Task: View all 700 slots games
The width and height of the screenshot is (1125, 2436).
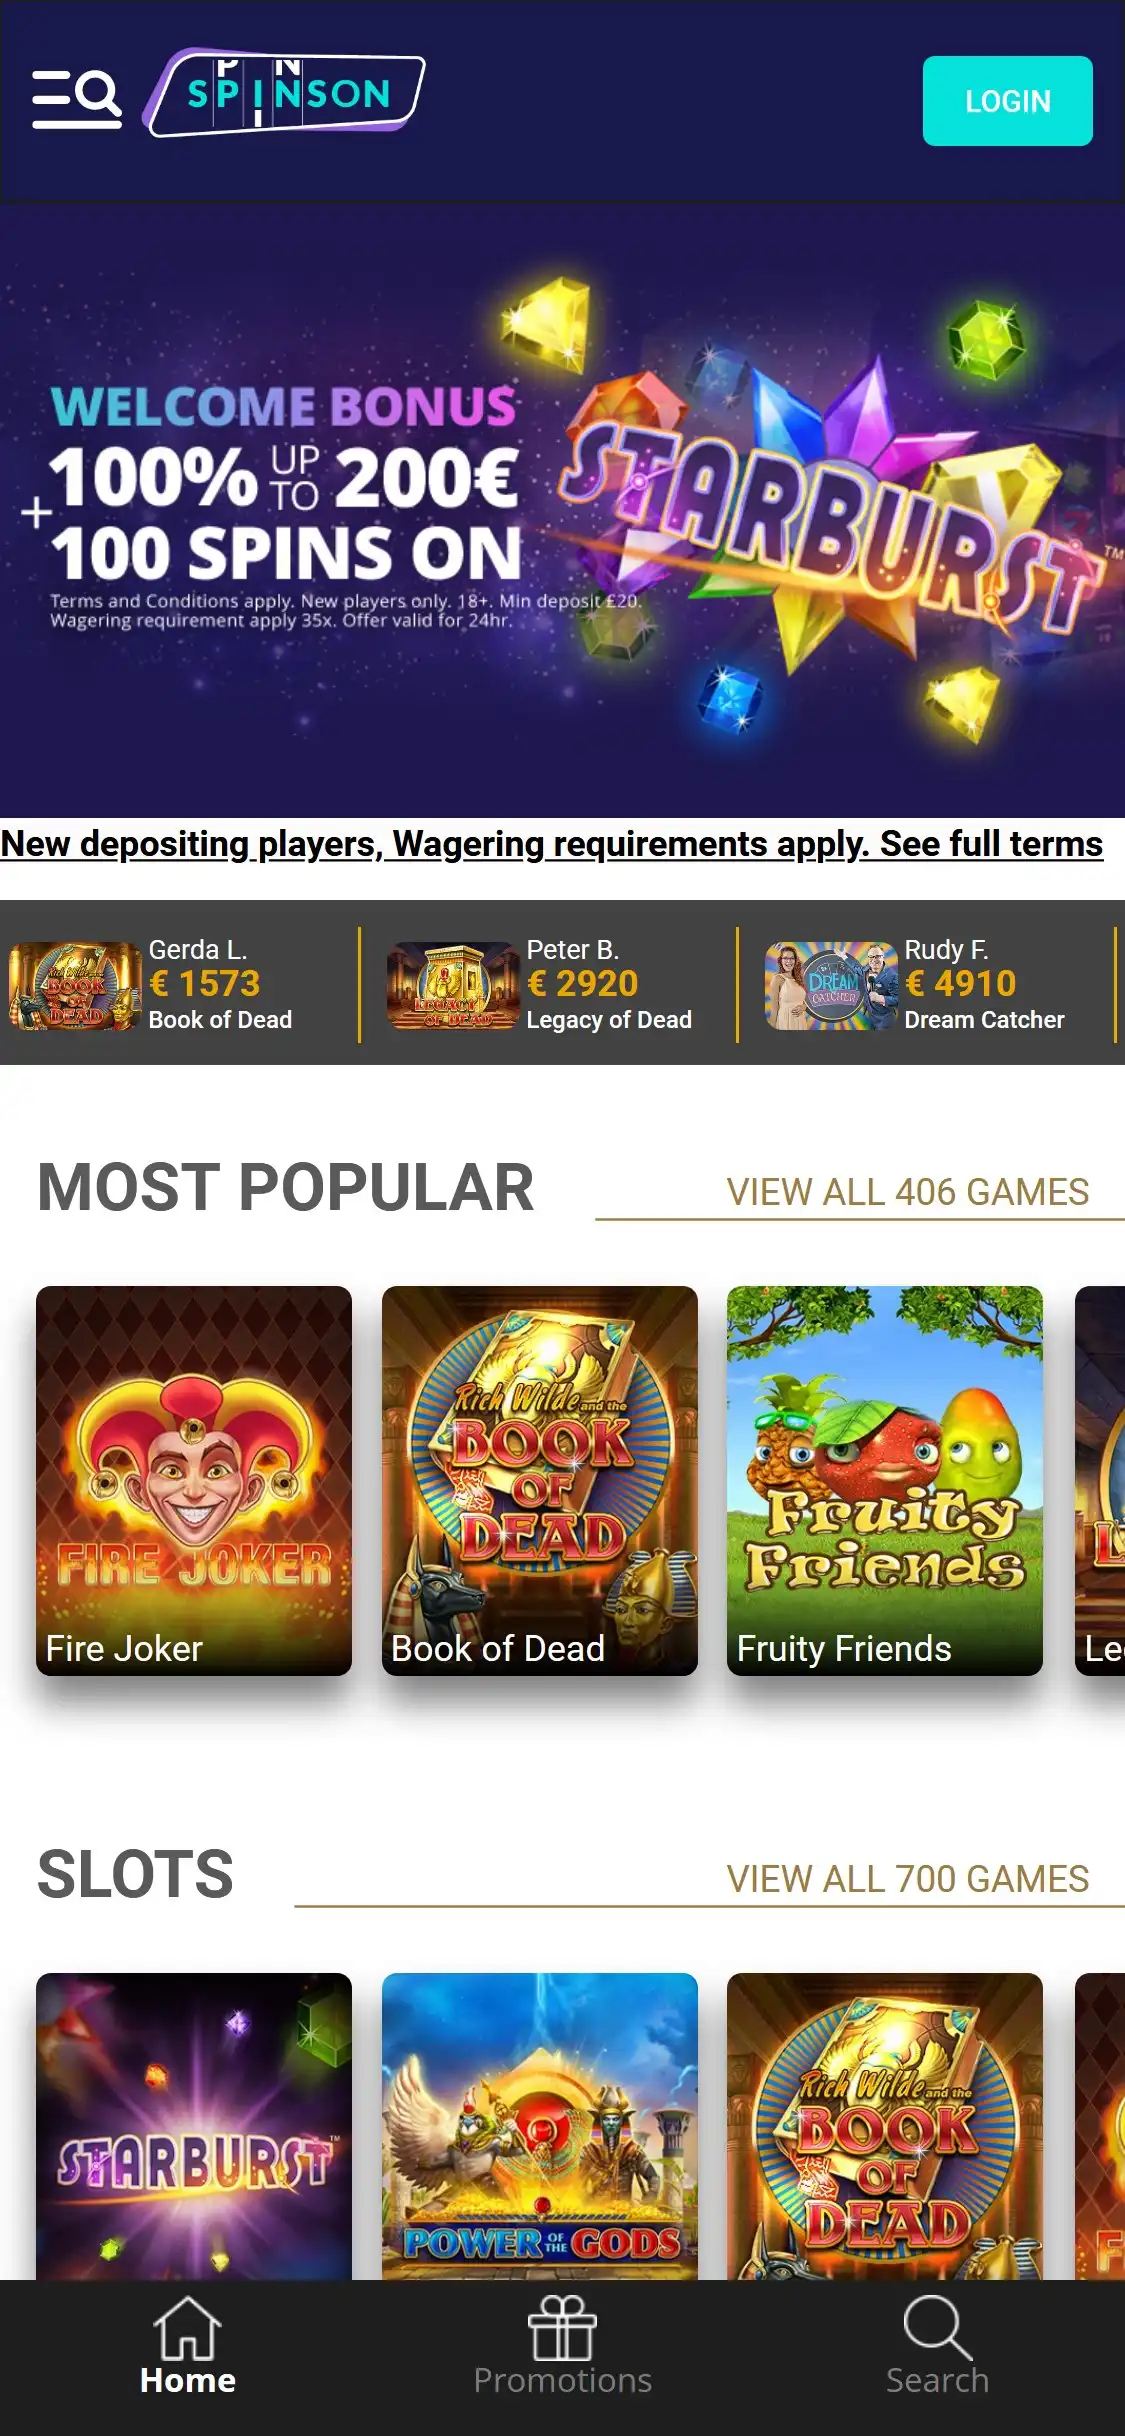Action: 907,1879
